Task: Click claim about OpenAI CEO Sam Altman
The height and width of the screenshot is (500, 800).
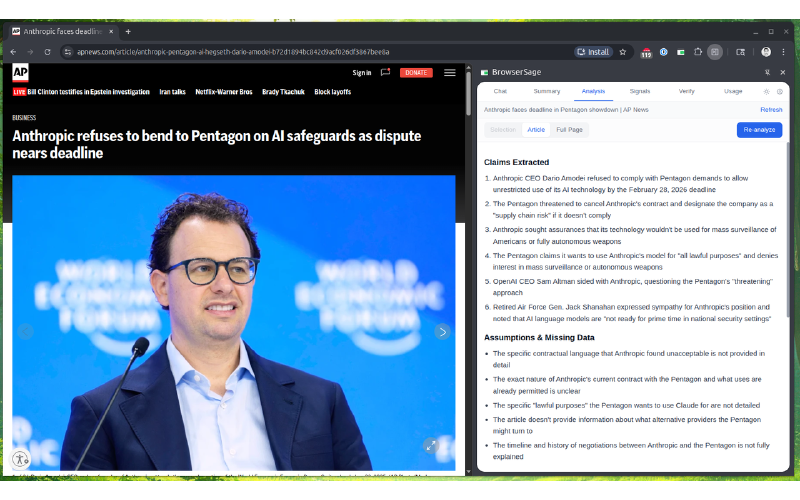Action: click(x=632, y=287)
